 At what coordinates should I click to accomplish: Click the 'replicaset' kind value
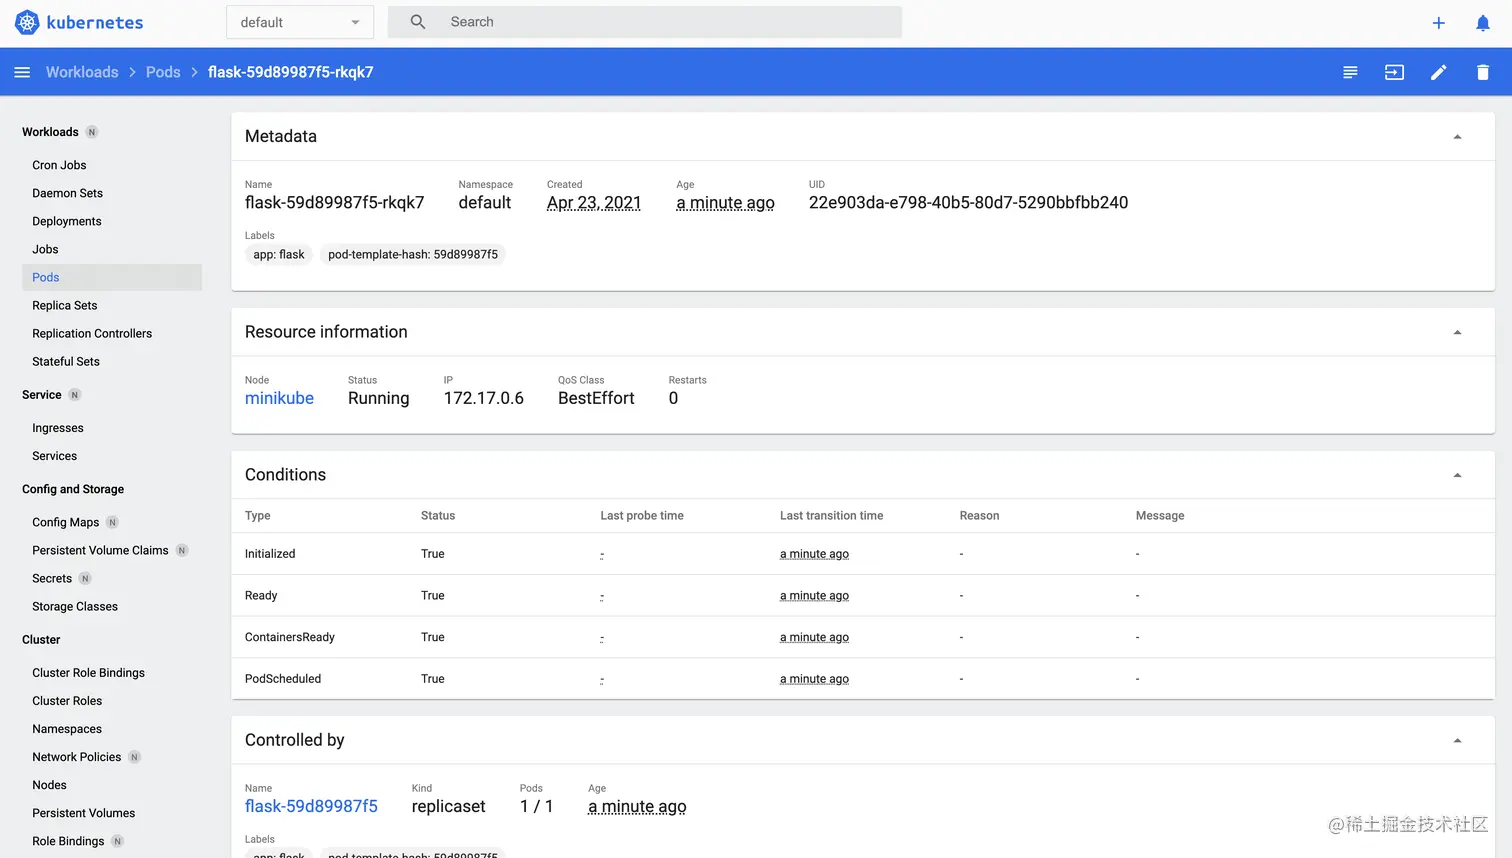448,806
